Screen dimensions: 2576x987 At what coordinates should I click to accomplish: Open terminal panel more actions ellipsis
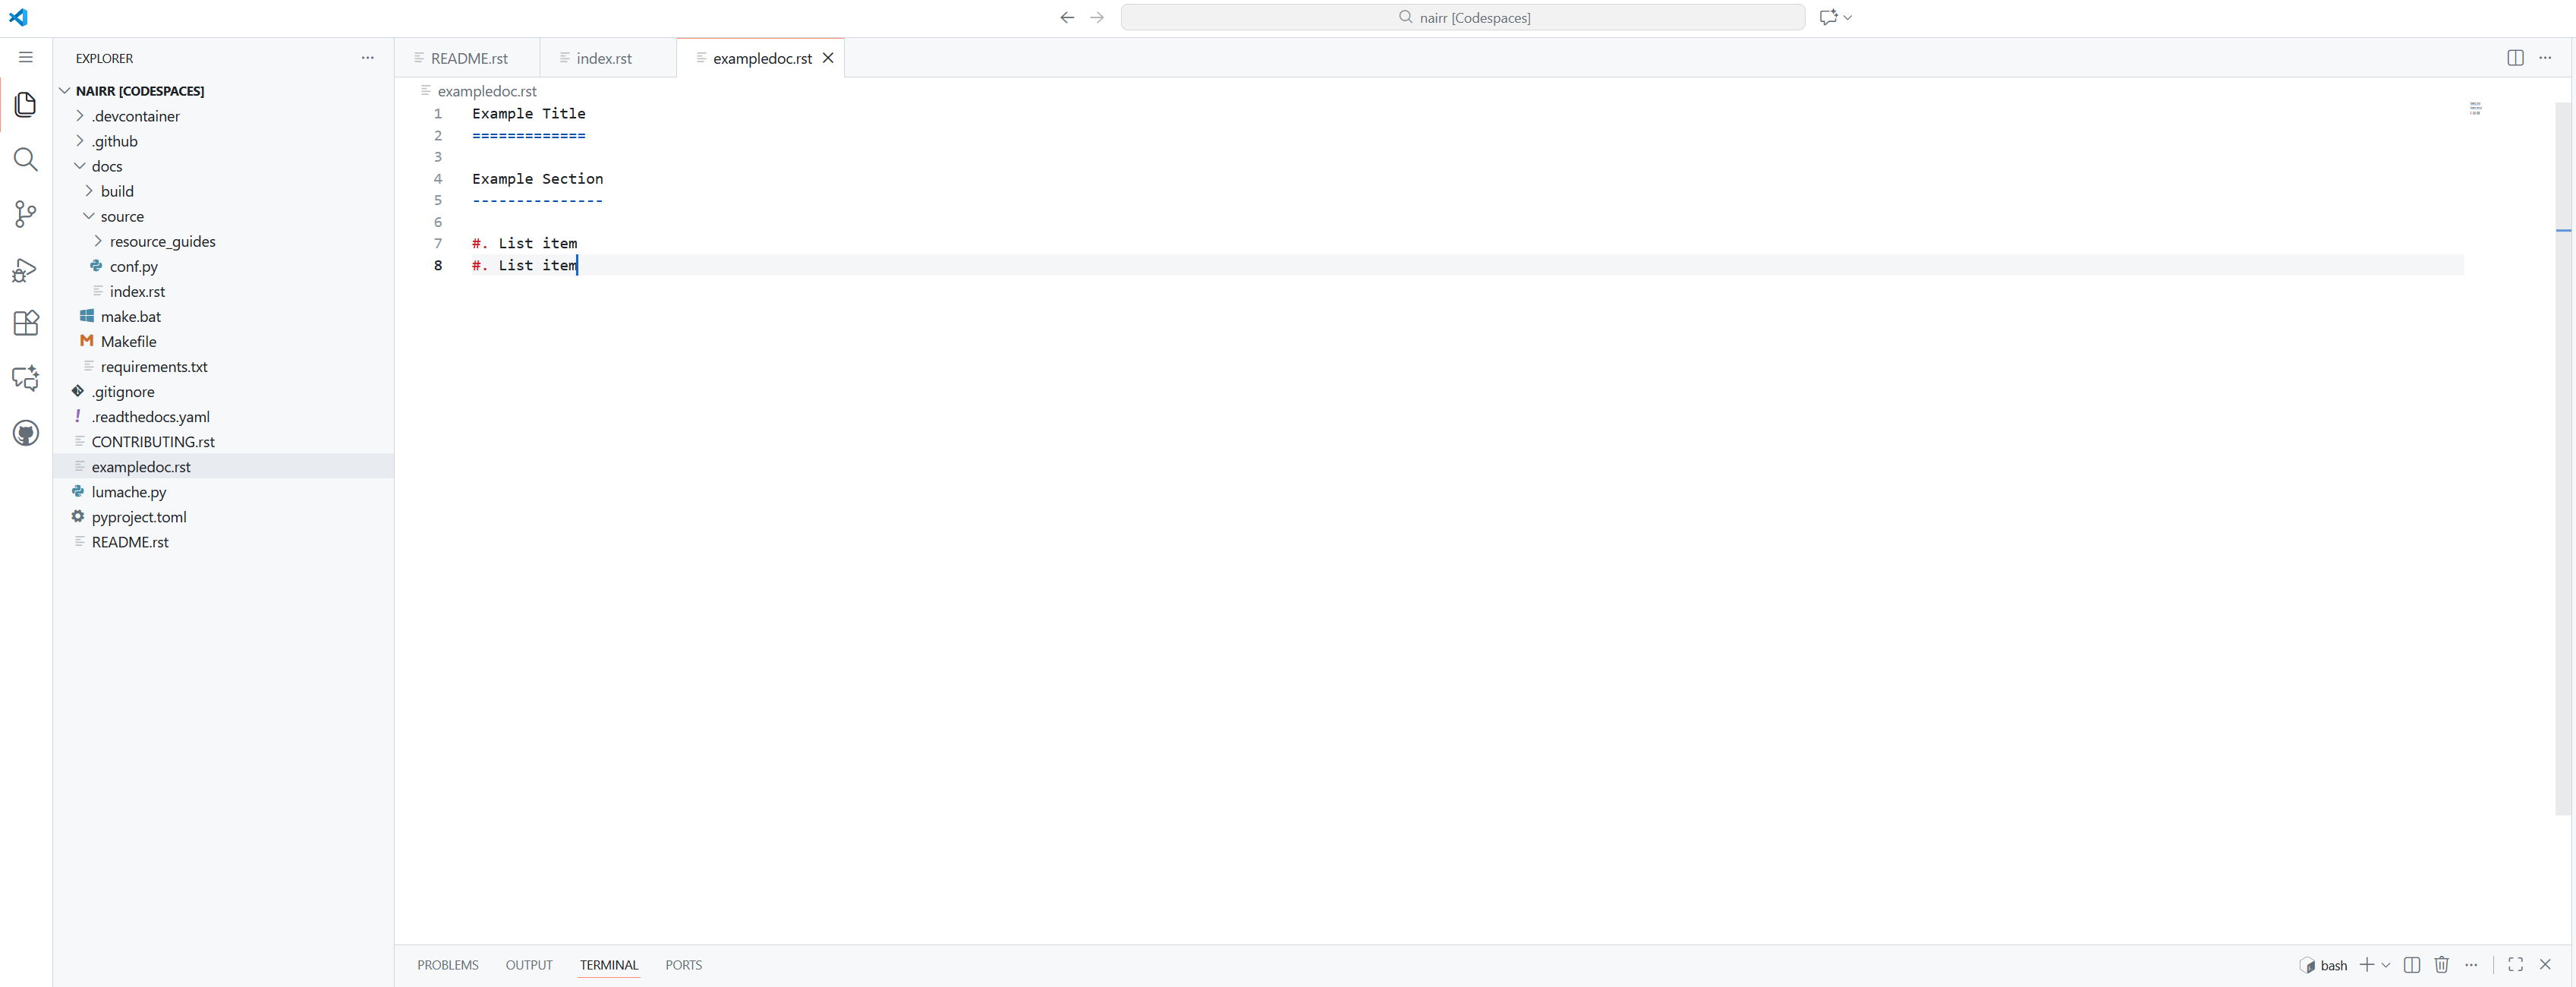(2471, 965)
